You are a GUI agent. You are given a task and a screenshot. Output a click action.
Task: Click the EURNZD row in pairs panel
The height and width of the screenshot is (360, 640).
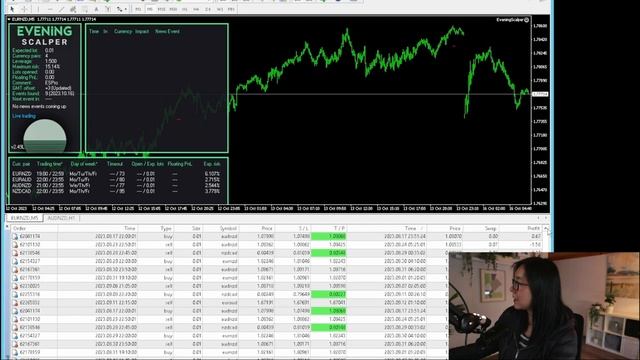pyautogui.click(x=116, y=174)
